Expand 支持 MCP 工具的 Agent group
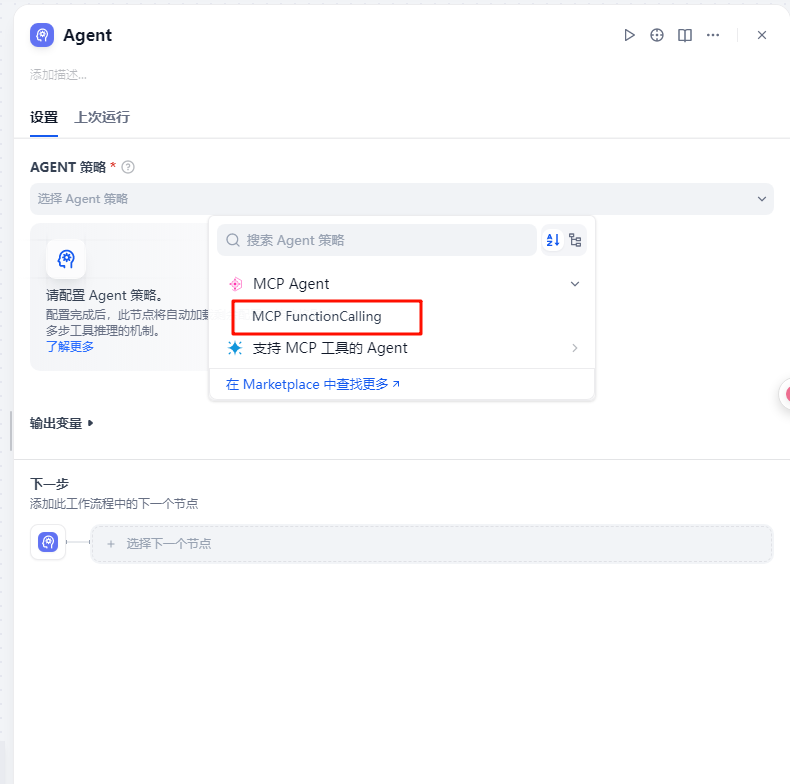Image resolution: width=790 pixels, height=784 pixels. pyautogui.click(x=575, y=348)
